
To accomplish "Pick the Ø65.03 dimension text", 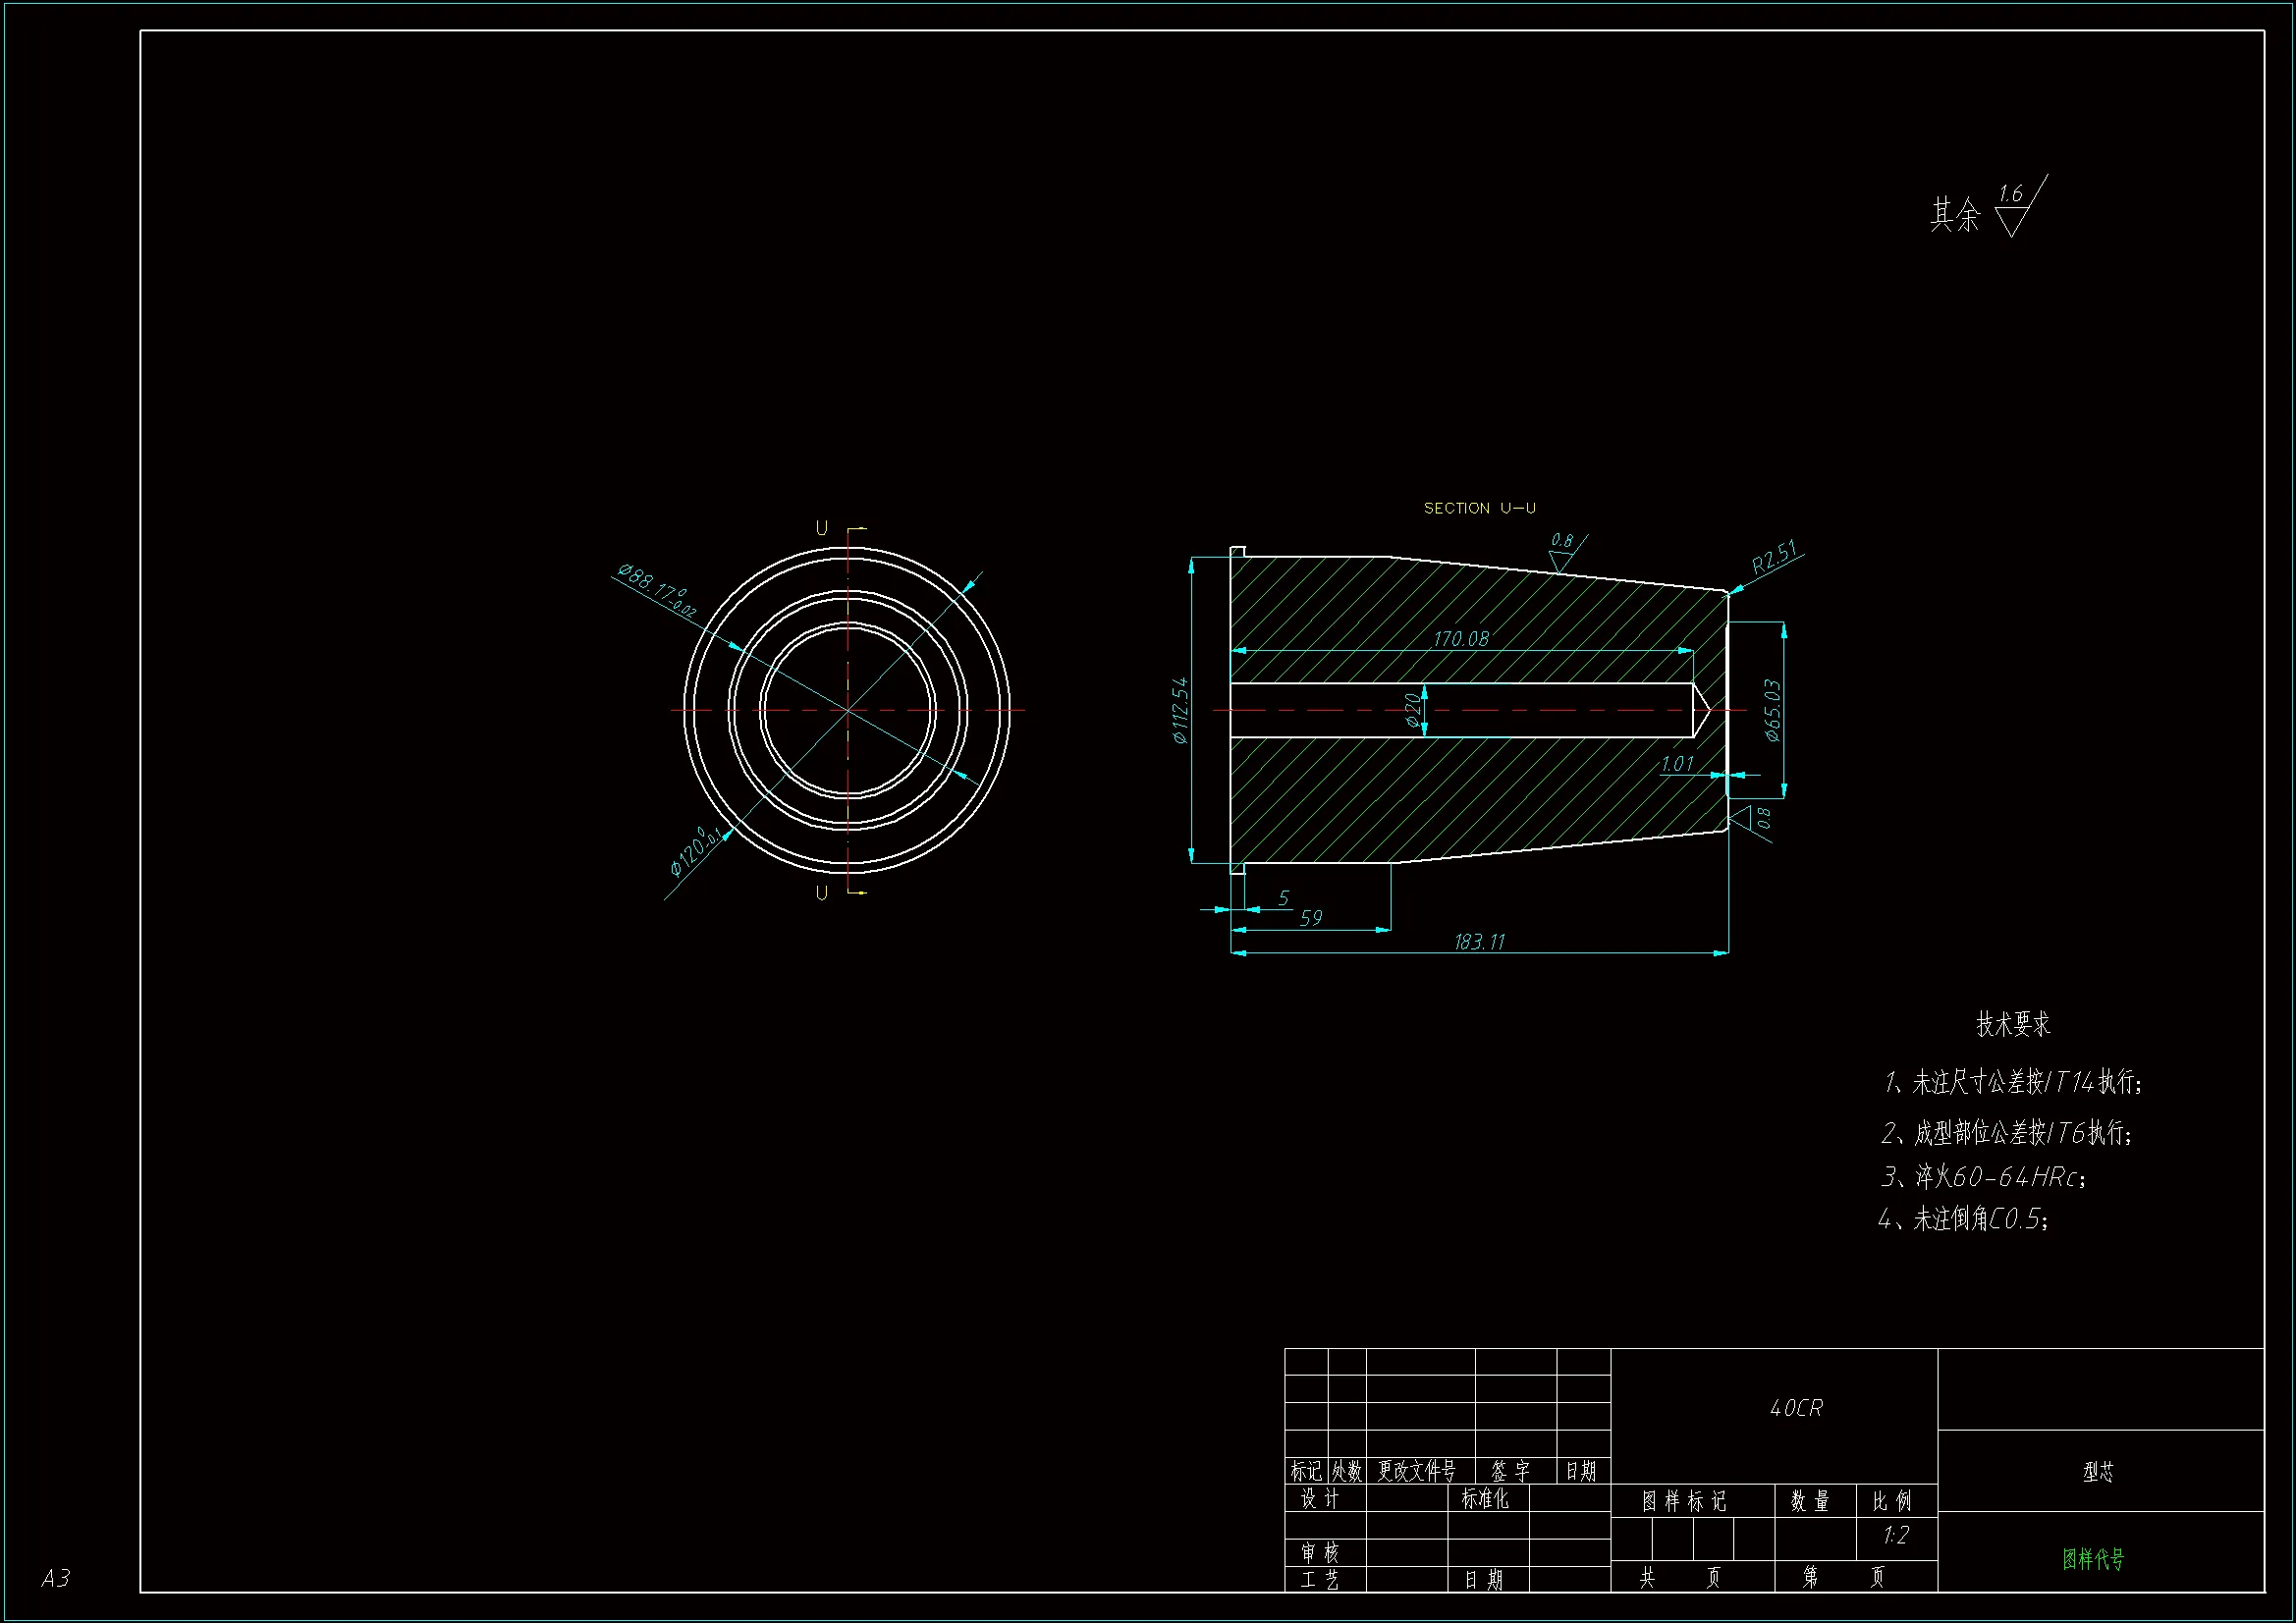I will pyautogui.click(x=1773, y=710).
